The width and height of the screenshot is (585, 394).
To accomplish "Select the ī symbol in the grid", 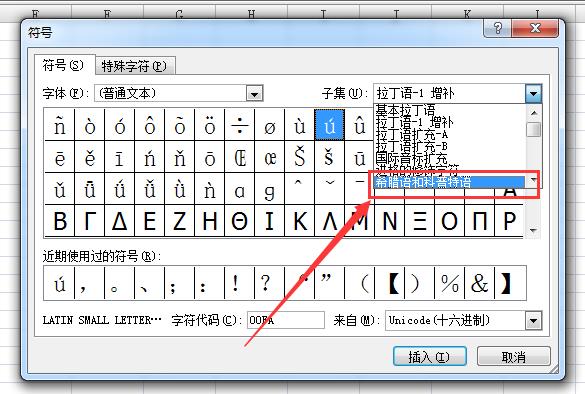I will coord(120,157).
